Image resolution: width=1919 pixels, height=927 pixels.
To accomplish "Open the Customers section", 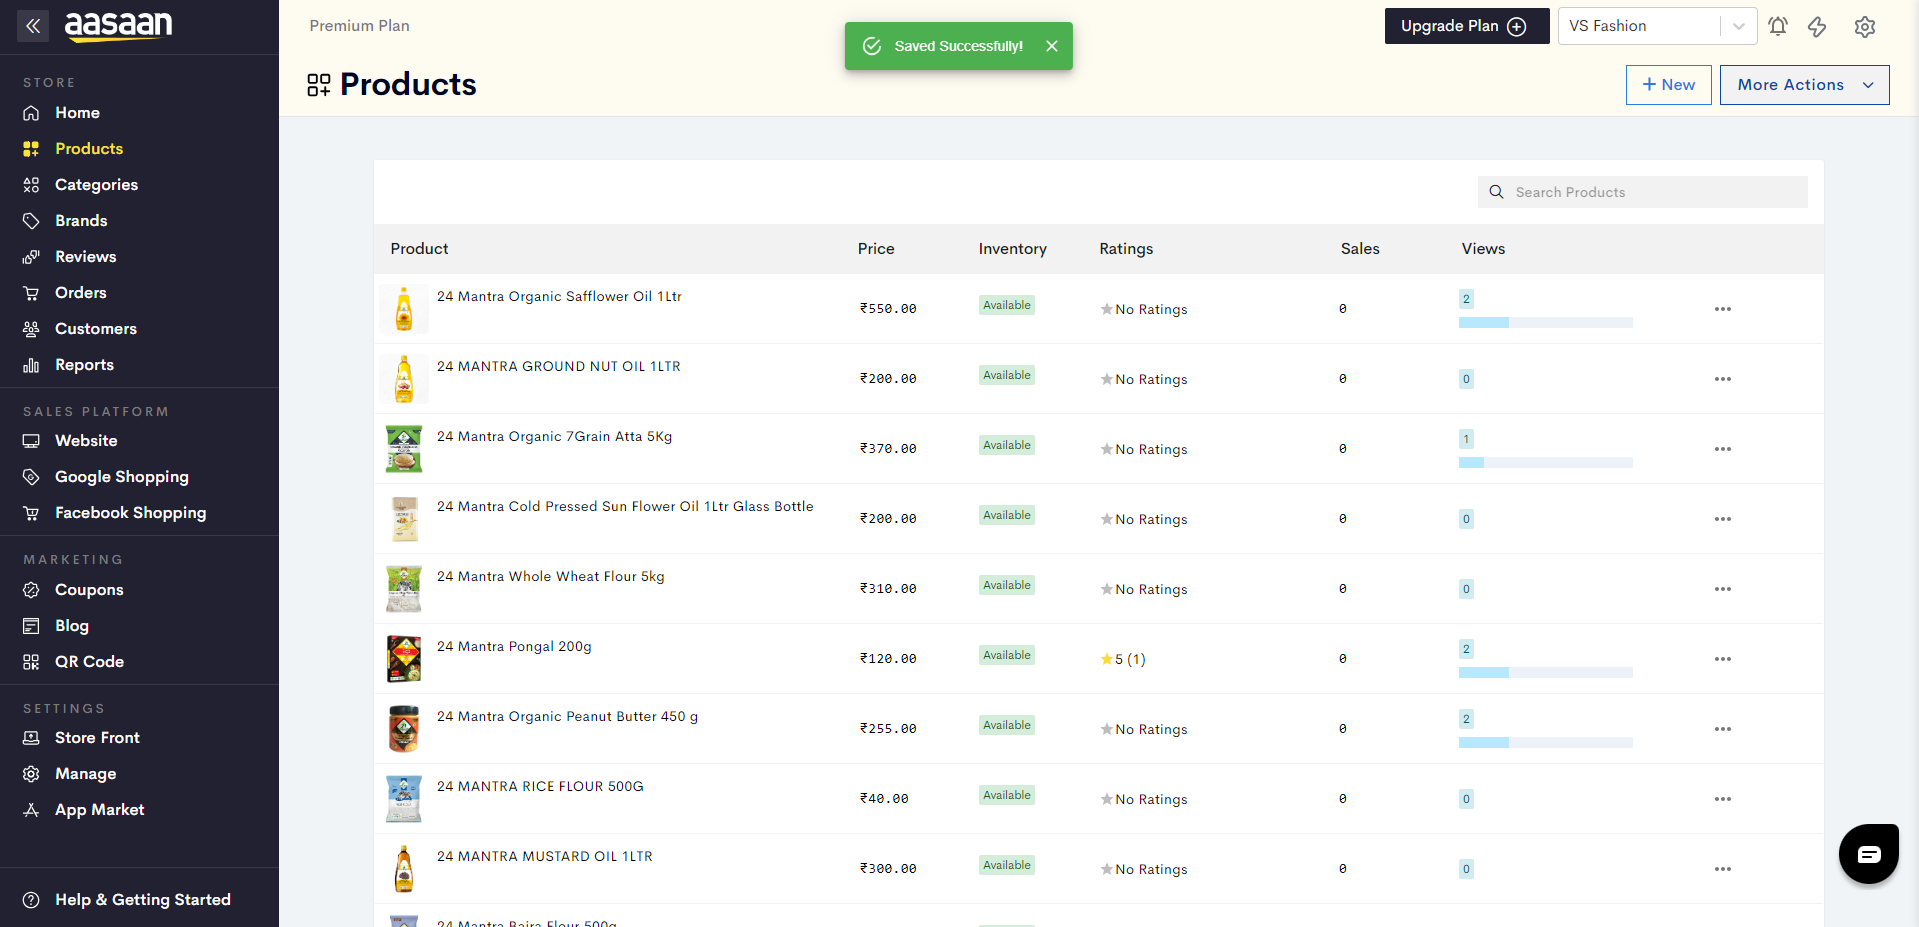I will click(x=96, y=329).
